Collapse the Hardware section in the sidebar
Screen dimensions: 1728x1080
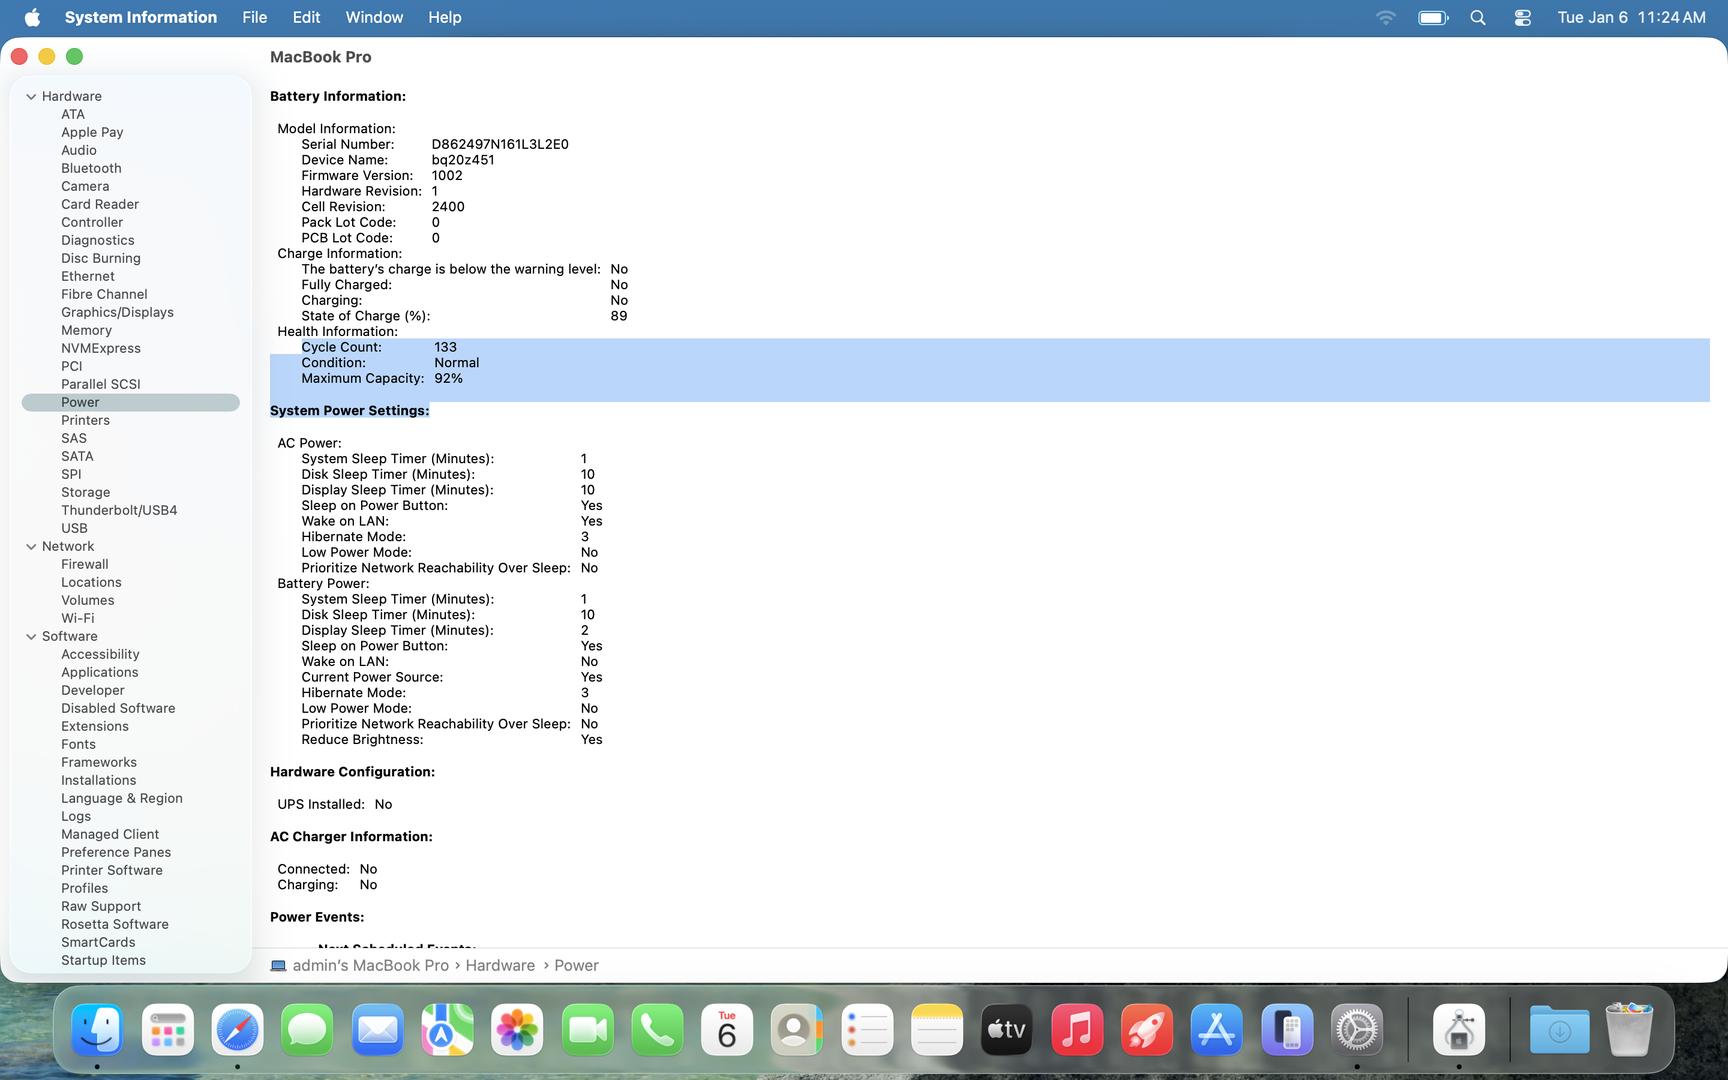[31, 96]
